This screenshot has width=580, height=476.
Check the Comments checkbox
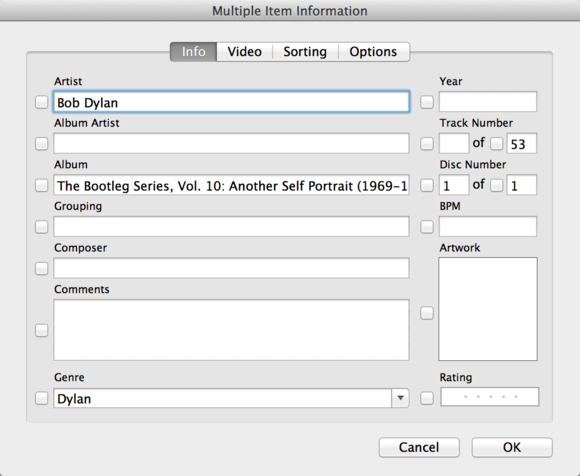point(41,330)
